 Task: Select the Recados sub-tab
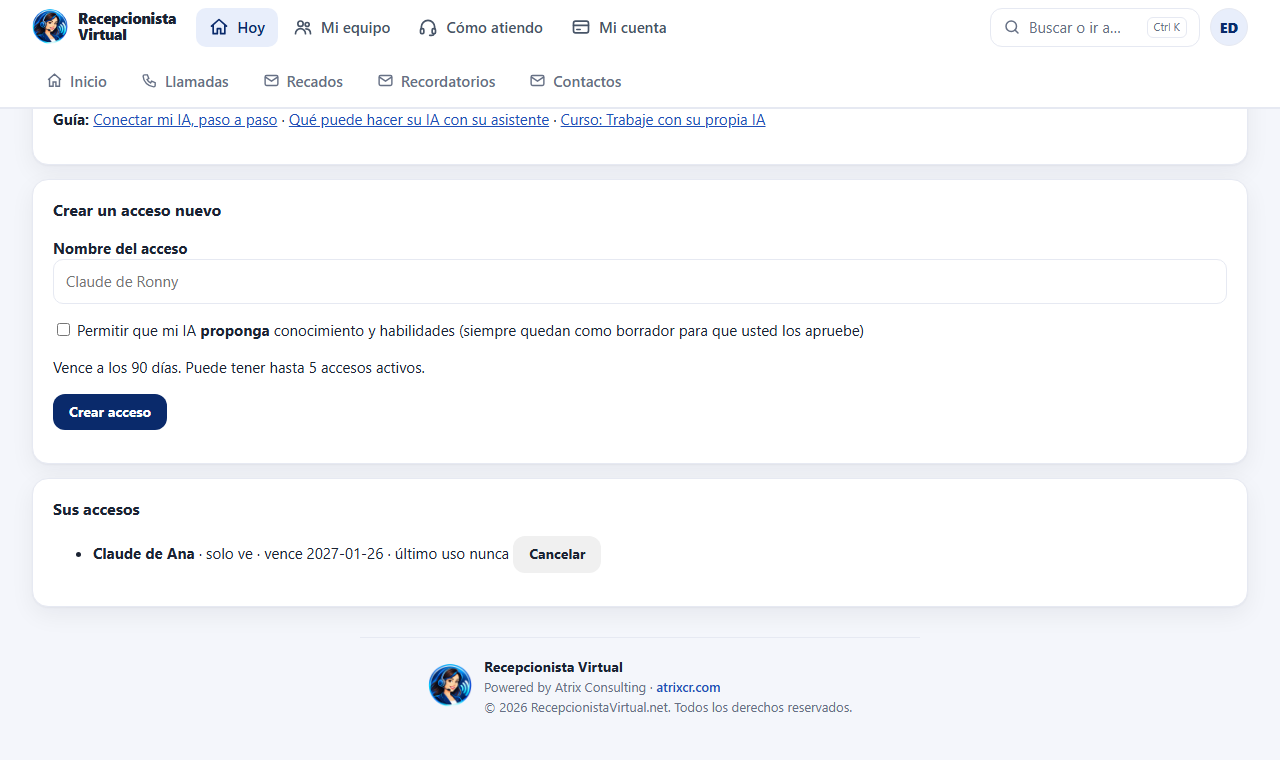tap(303, 81)
